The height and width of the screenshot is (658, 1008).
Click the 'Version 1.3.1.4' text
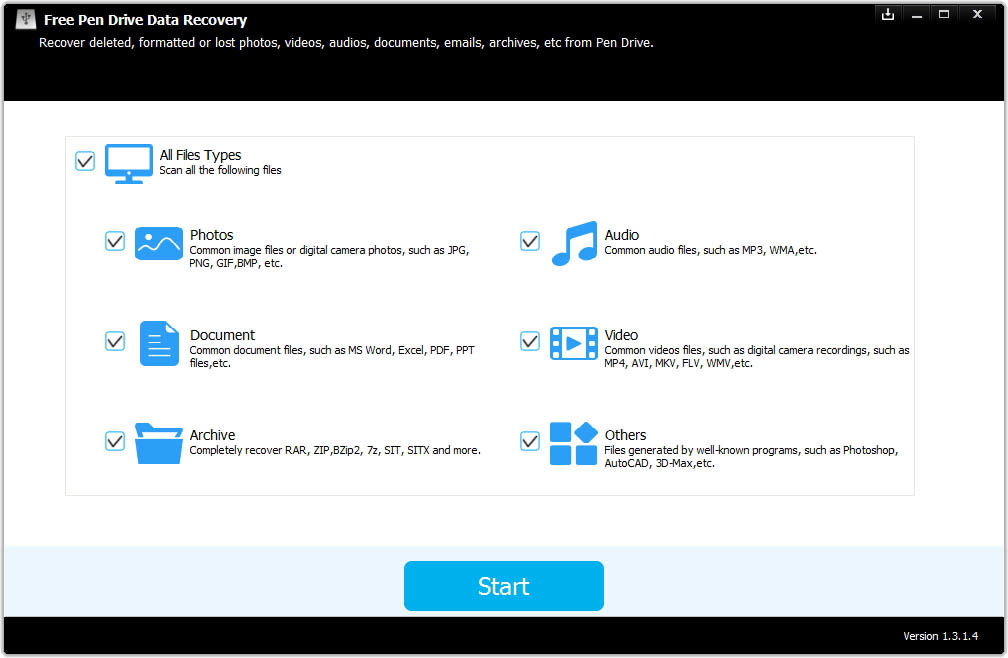pos(940,636)
